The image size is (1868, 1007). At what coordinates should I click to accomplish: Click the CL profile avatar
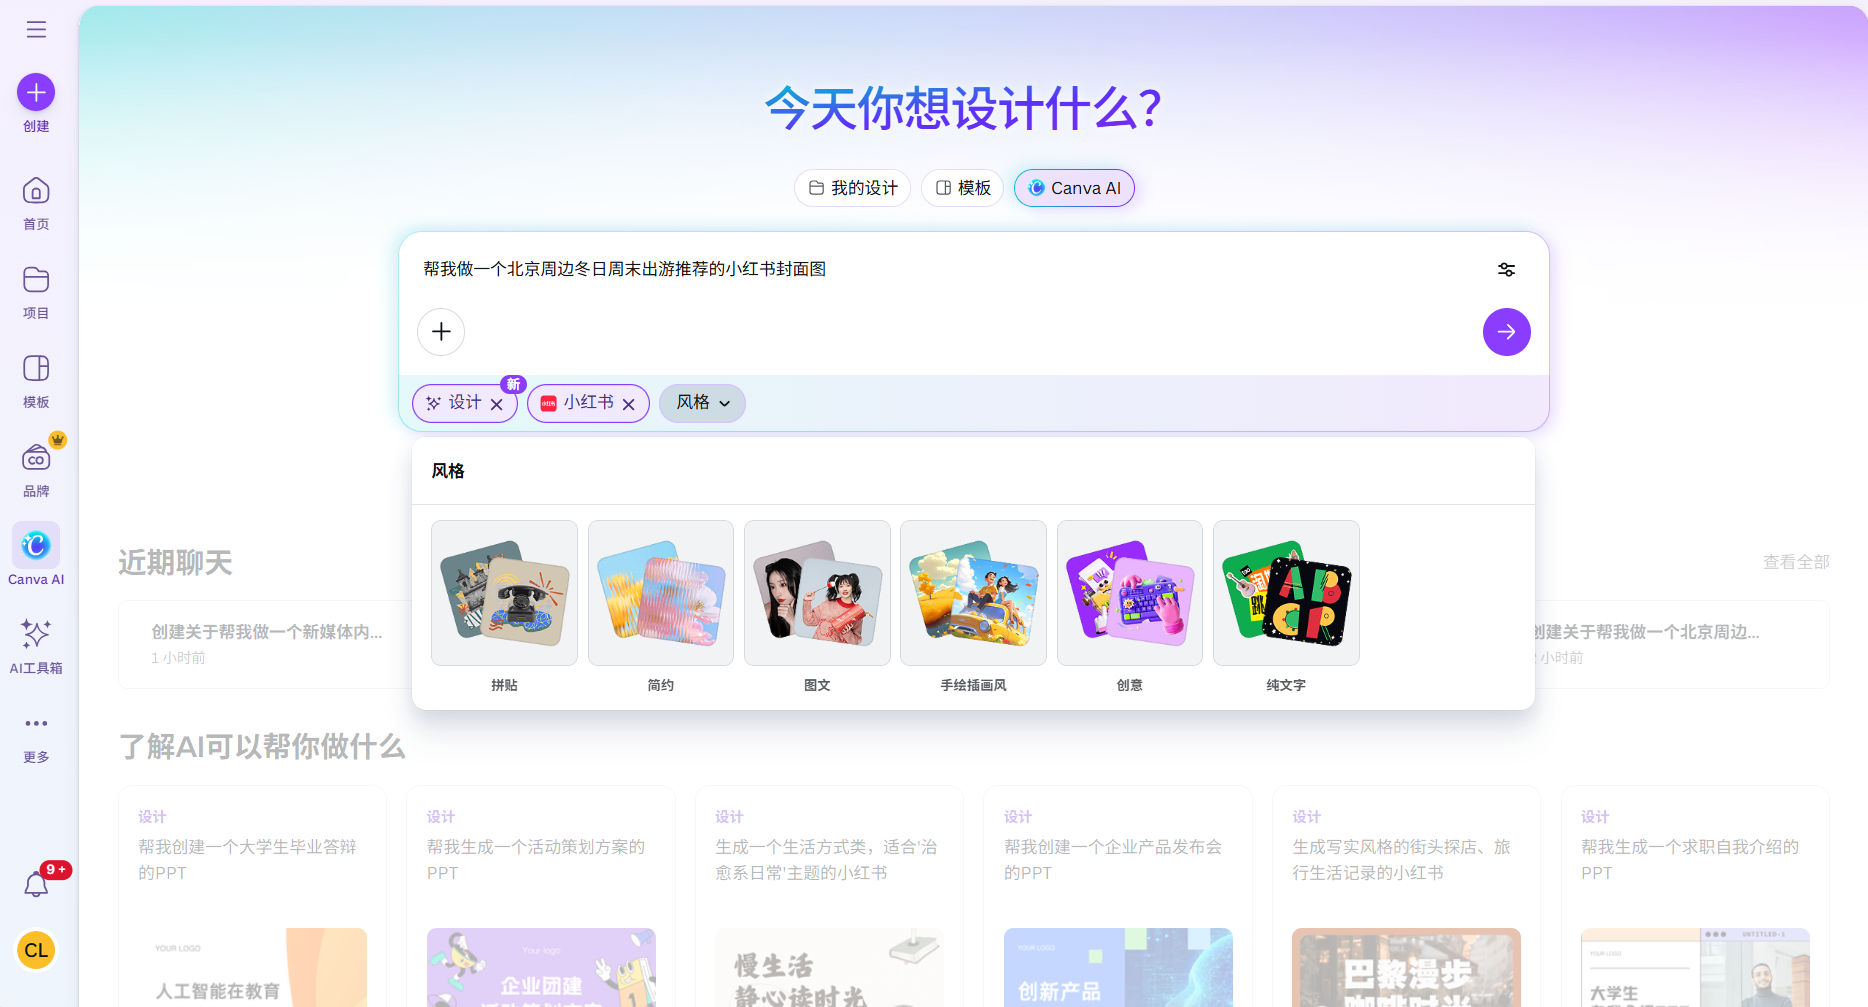(36, 950)
